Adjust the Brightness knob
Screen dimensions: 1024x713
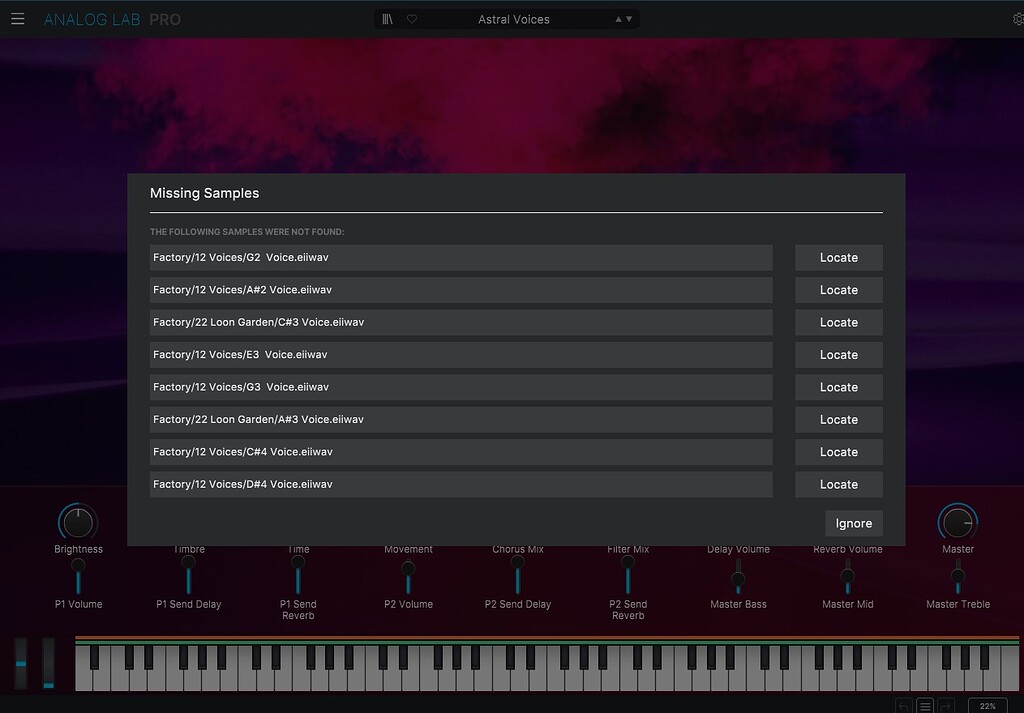pos(78,522)
